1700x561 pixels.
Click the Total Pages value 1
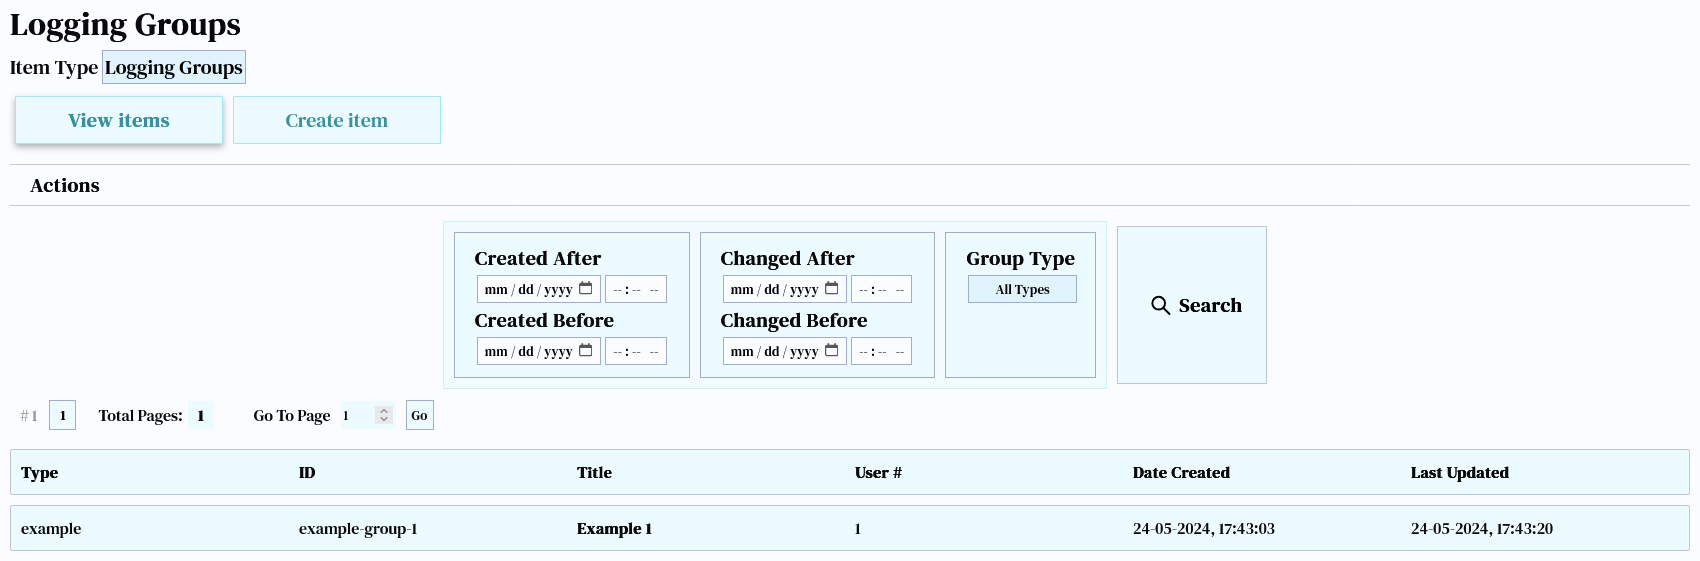(x=200, y=415)
